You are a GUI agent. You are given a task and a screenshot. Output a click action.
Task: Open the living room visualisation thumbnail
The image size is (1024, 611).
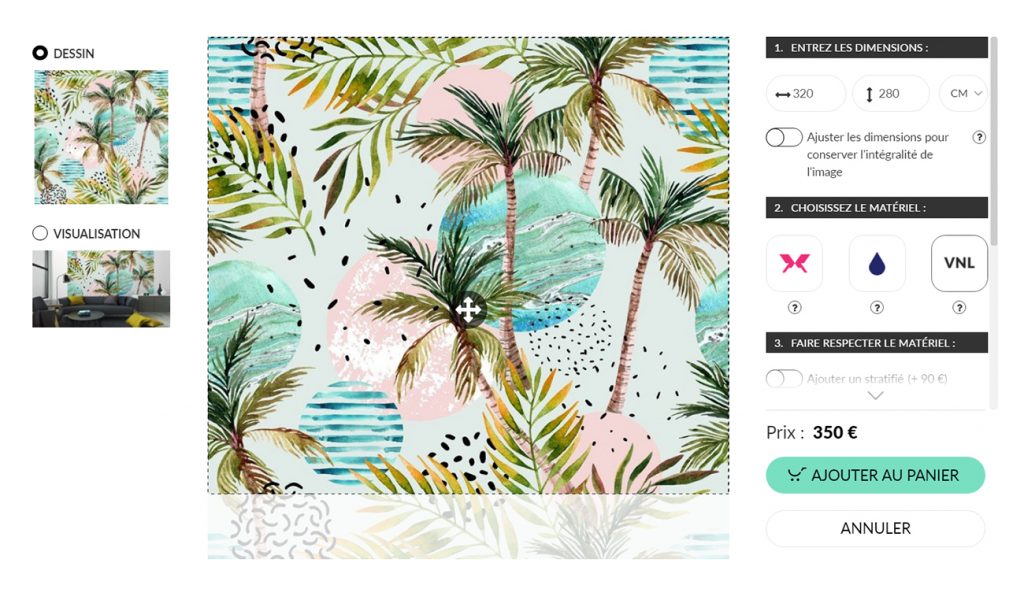pos(101,289)
